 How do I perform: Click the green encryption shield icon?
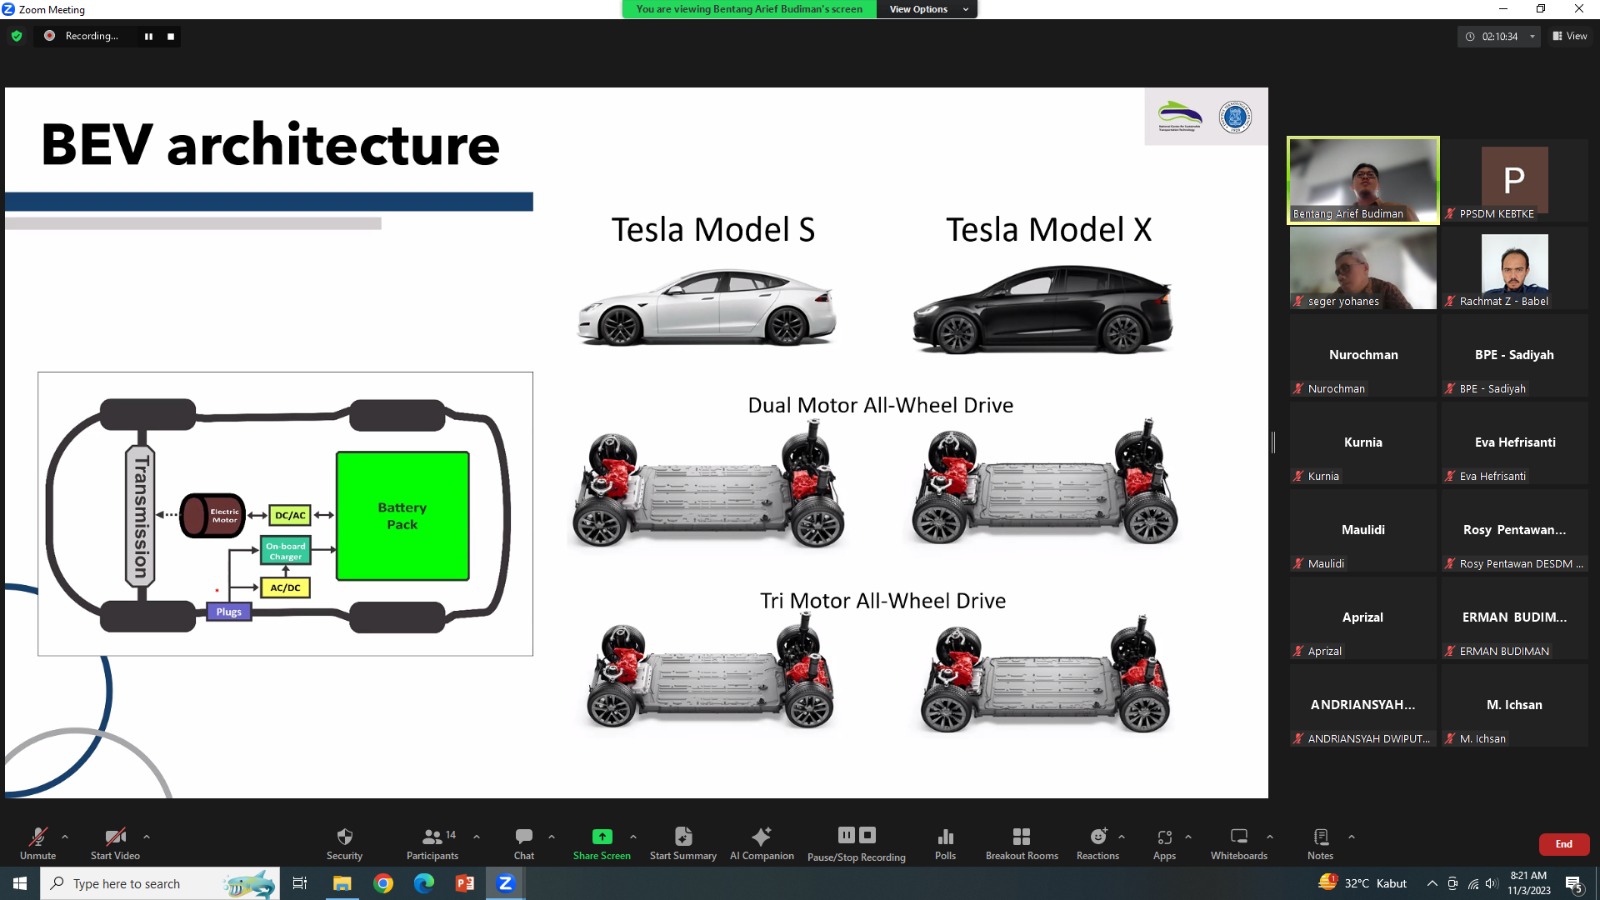[x=16, y=36]
